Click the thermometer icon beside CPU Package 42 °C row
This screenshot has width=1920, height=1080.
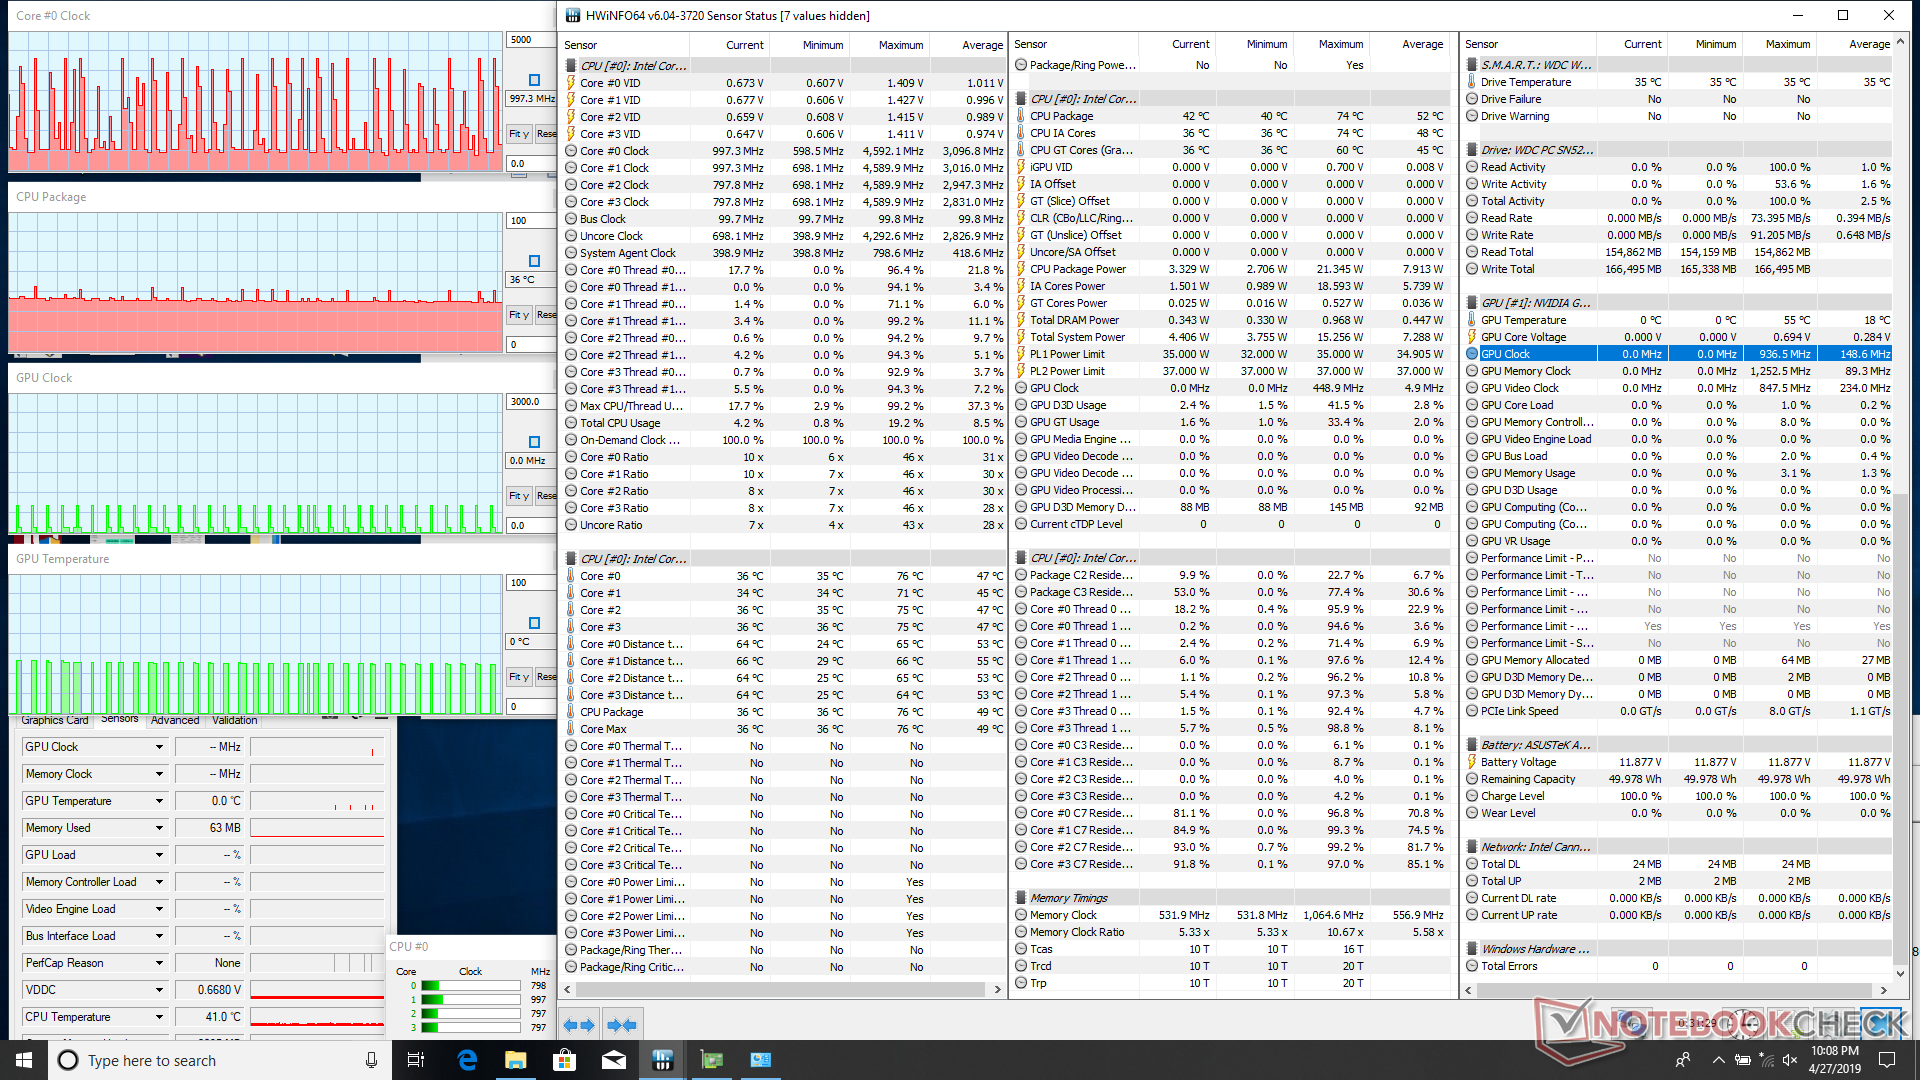coord(1021,116)
